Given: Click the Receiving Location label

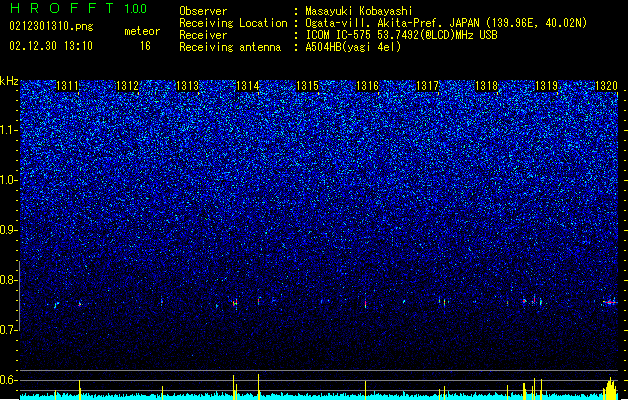Looking at the screenshot, I should [x=233, y=23].
